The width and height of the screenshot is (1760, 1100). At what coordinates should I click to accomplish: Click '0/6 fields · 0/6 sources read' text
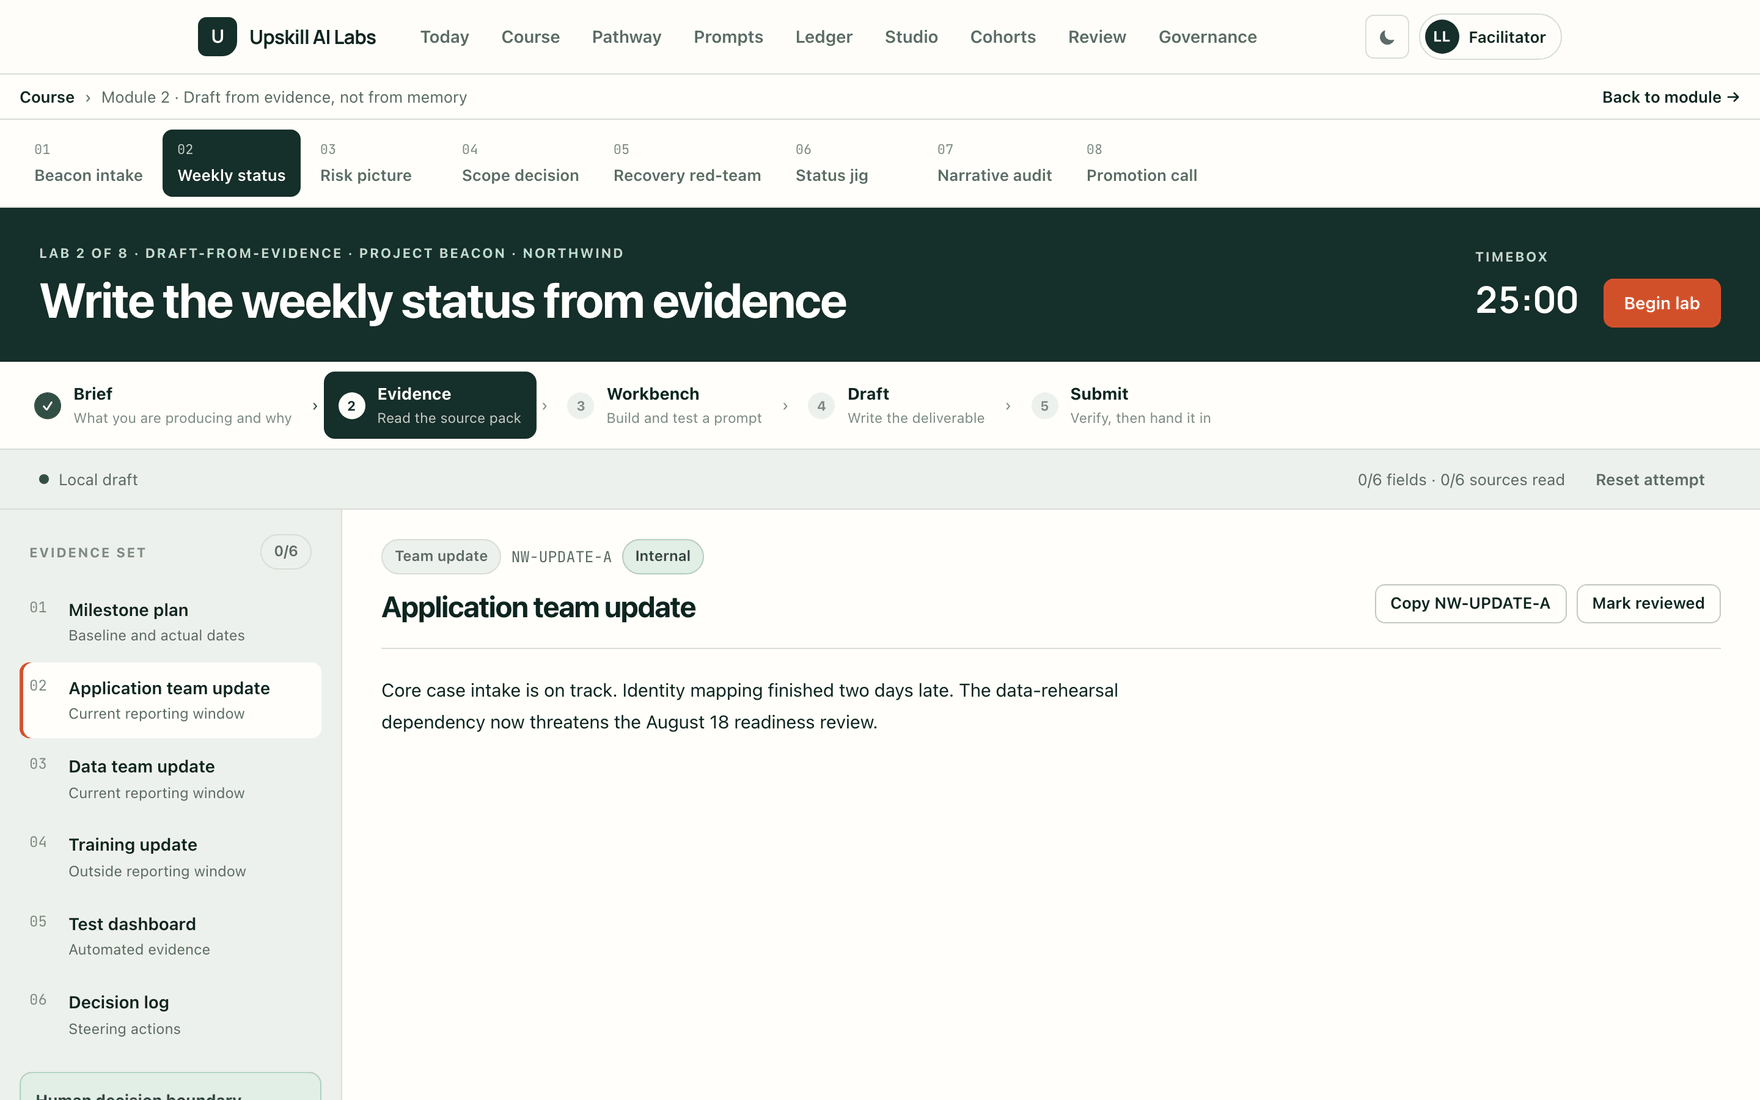click(x=1461, y=480)
